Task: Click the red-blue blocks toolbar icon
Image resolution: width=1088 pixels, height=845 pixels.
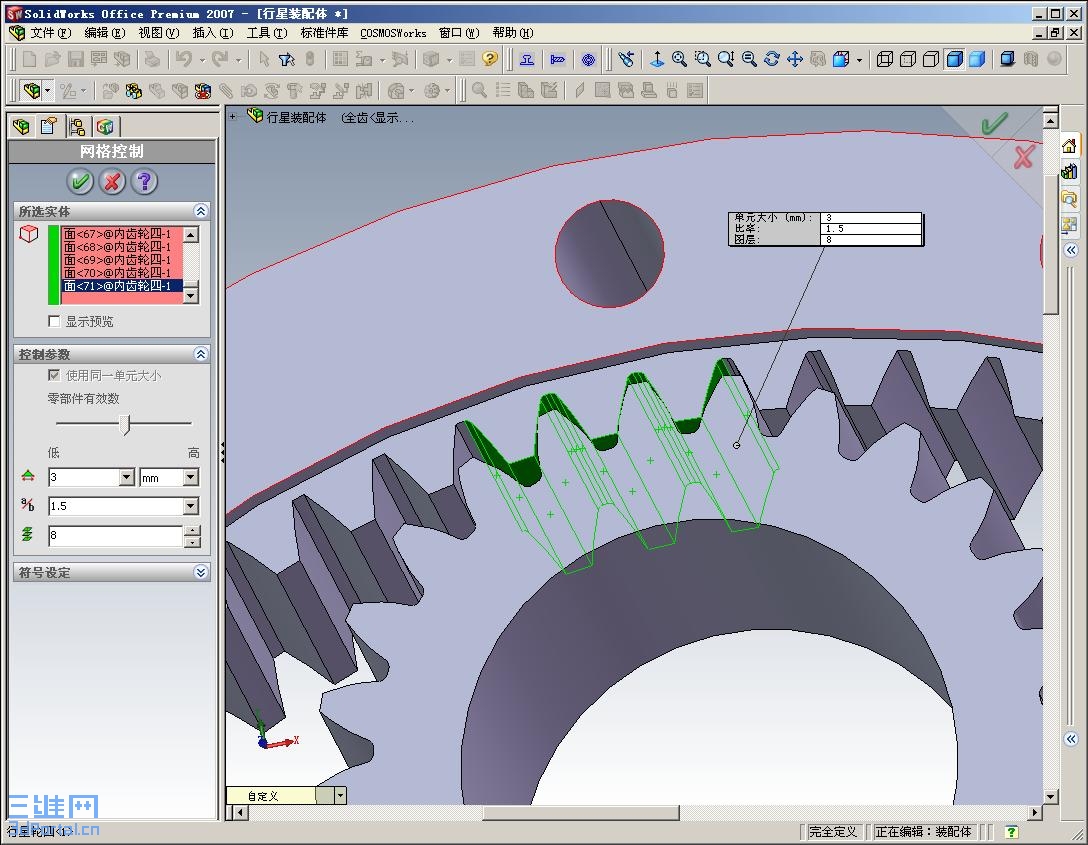Action: [x=203, y=90]
